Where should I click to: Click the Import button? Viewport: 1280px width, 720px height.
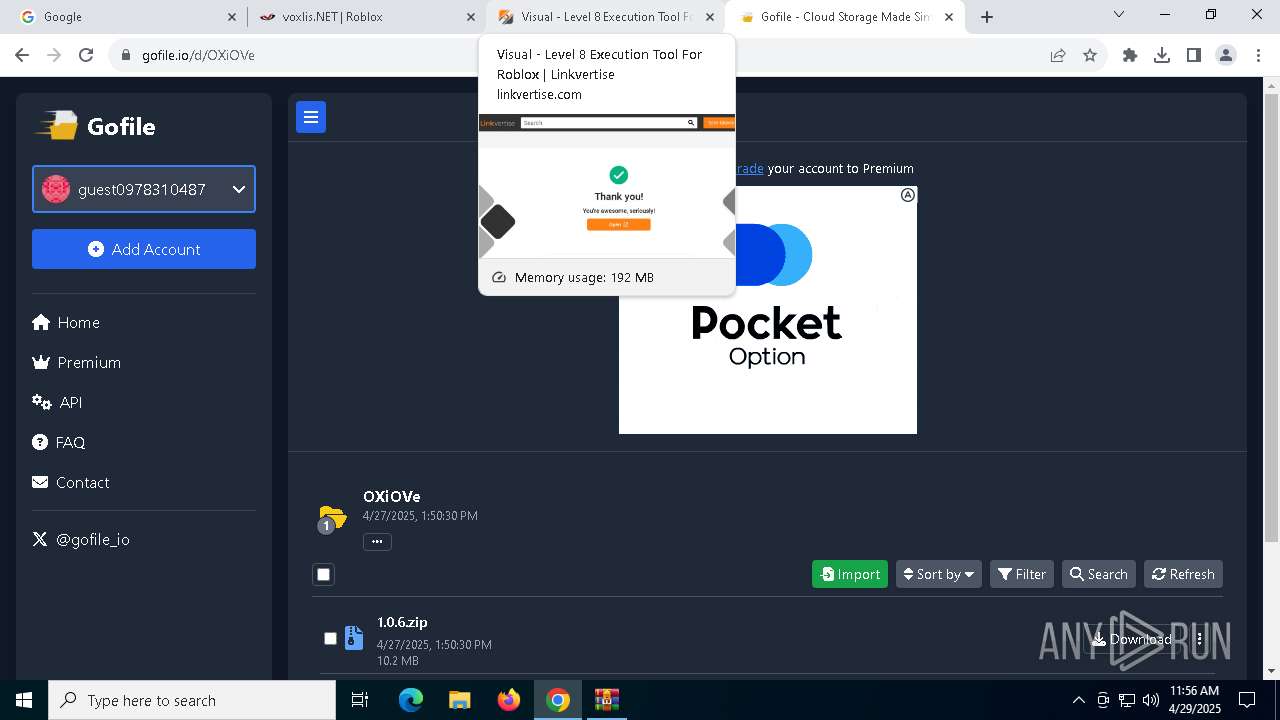coord(850,574)
